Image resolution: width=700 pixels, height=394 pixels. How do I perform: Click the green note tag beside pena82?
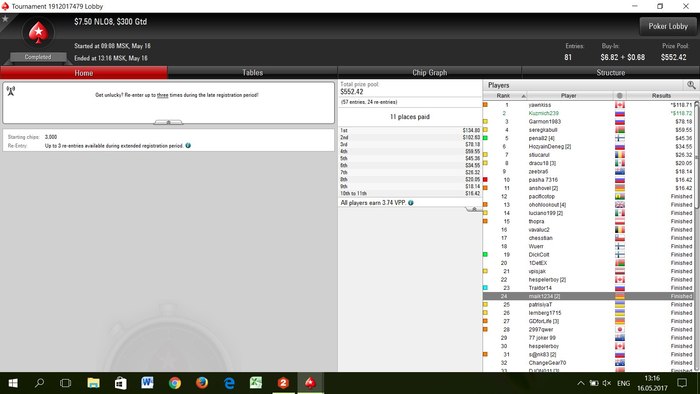[485, 138]
